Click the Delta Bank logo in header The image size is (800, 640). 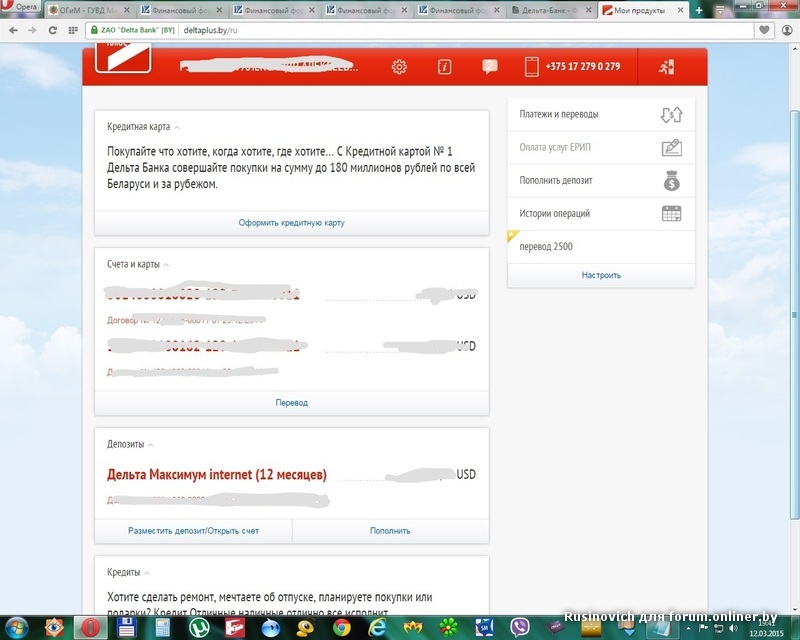coord(123,58)
